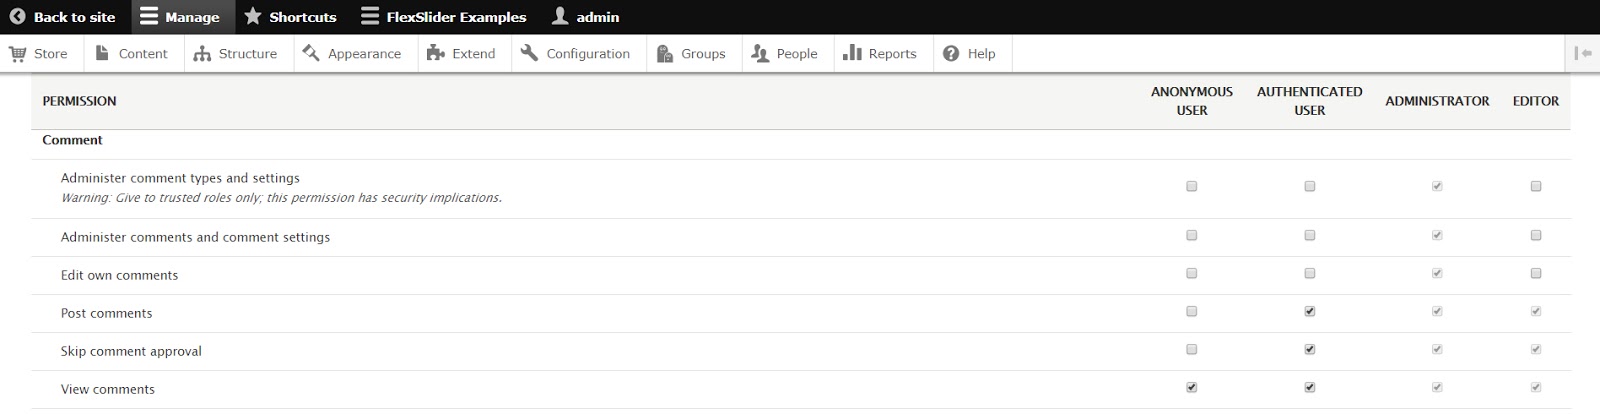
Task: Disable Skip comment approval for Authenticated user
Action: pyautogui.click(x=1310, y=350)
